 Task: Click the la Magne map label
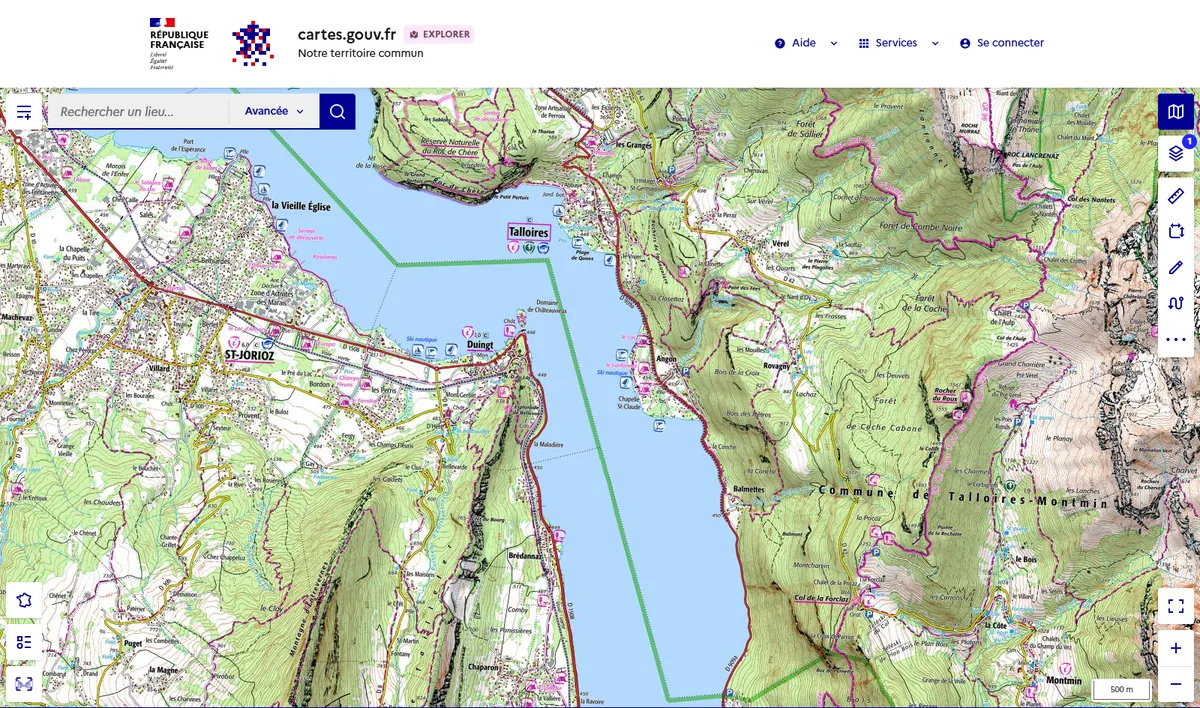(162, 670)
